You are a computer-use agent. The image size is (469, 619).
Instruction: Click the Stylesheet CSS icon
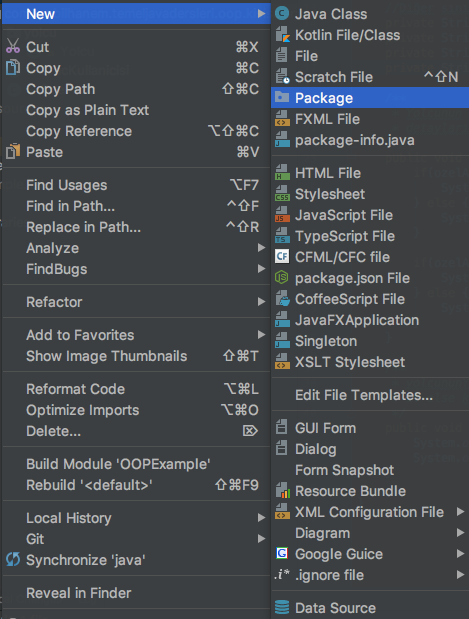tap(282, 194)
